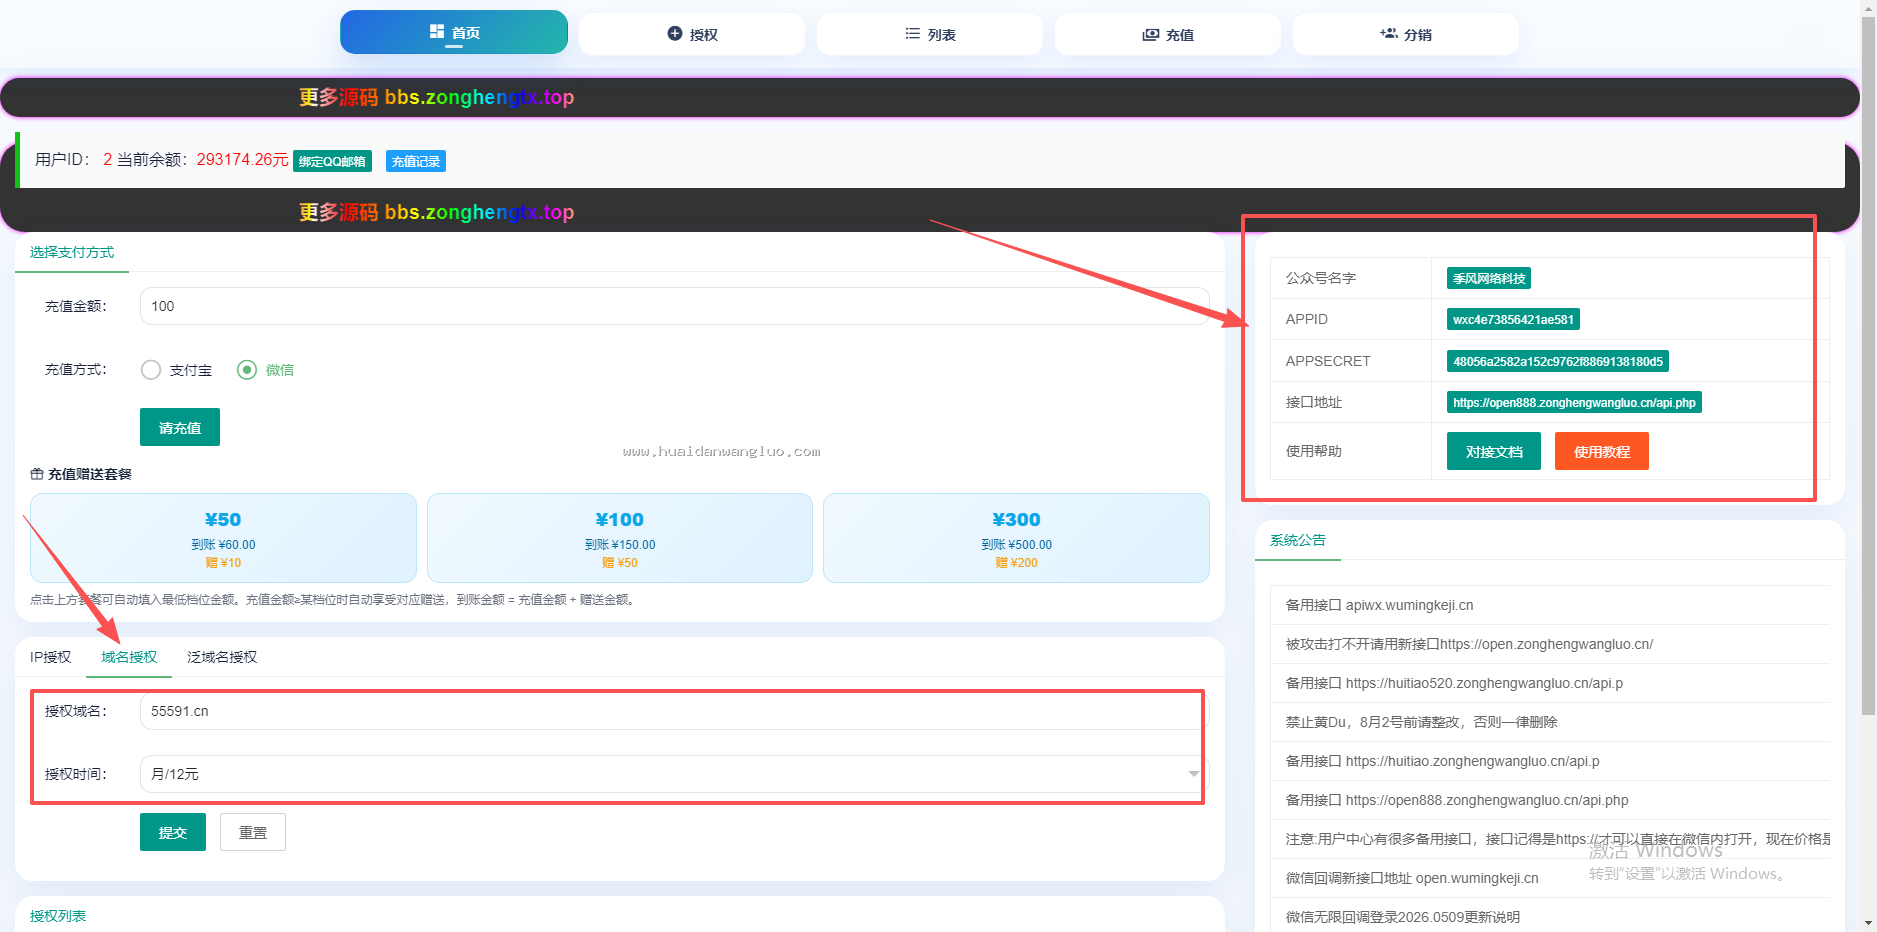
Task: Open the 授权时间 dropdown showing 月/12元
Action: [674, 774]
